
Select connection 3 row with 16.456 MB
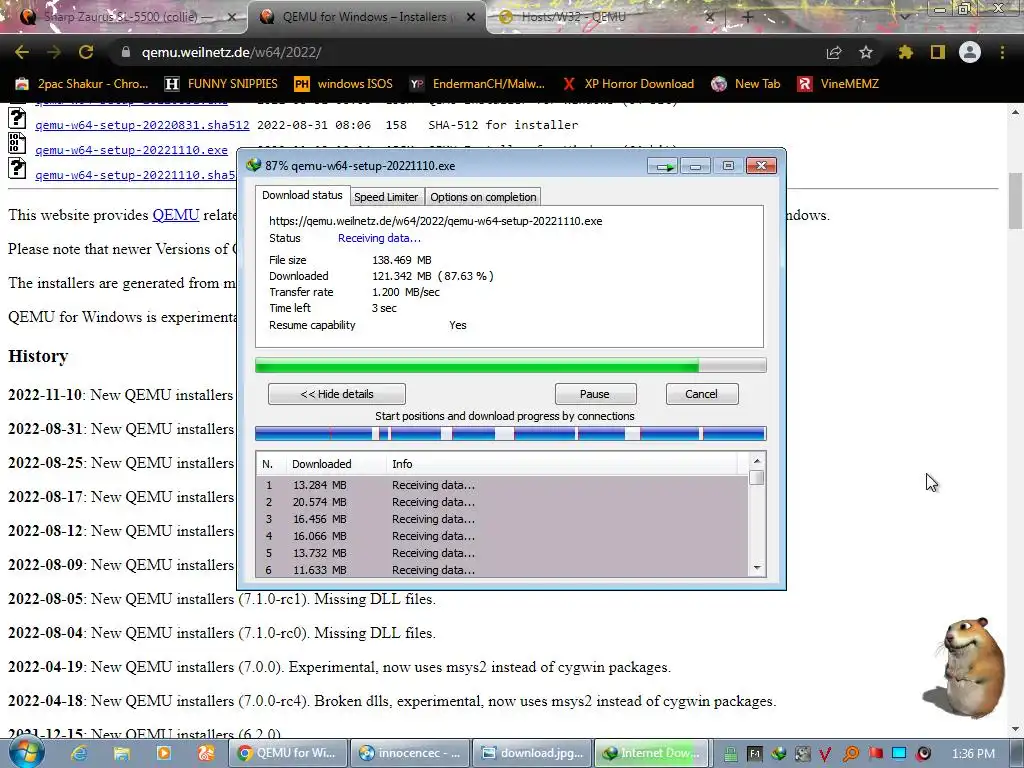click(x=502, y=519)
